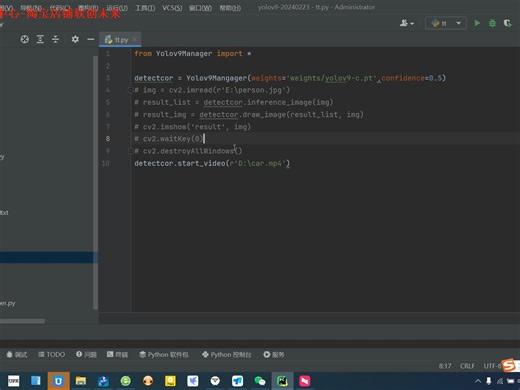This screenshot has width=520, height=390.
Task: Open project panel gear settings
Action: tap(75, 39)
